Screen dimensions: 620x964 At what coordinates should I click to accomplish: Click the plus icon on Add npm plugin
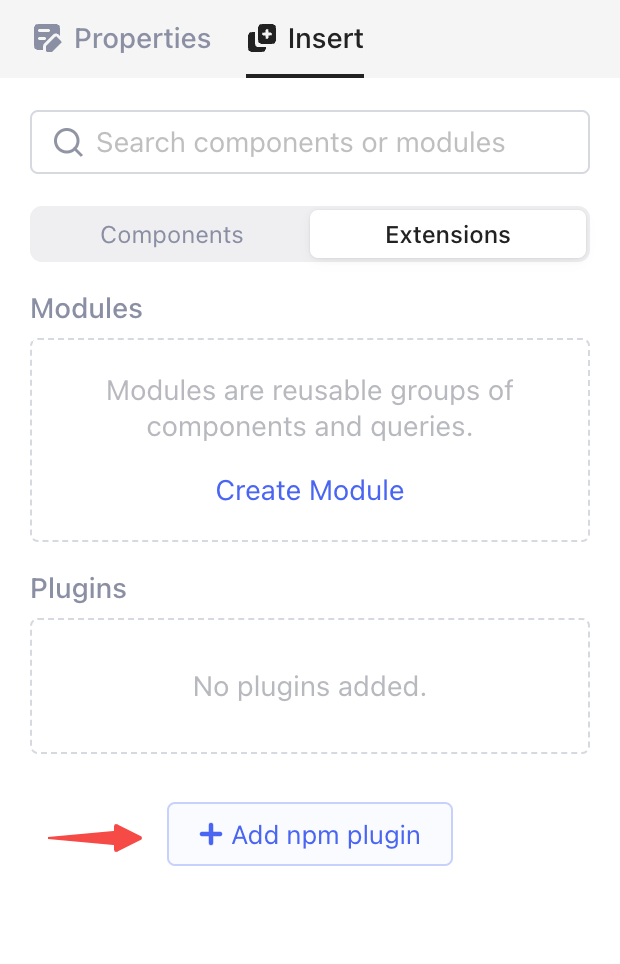coord(210,834)
